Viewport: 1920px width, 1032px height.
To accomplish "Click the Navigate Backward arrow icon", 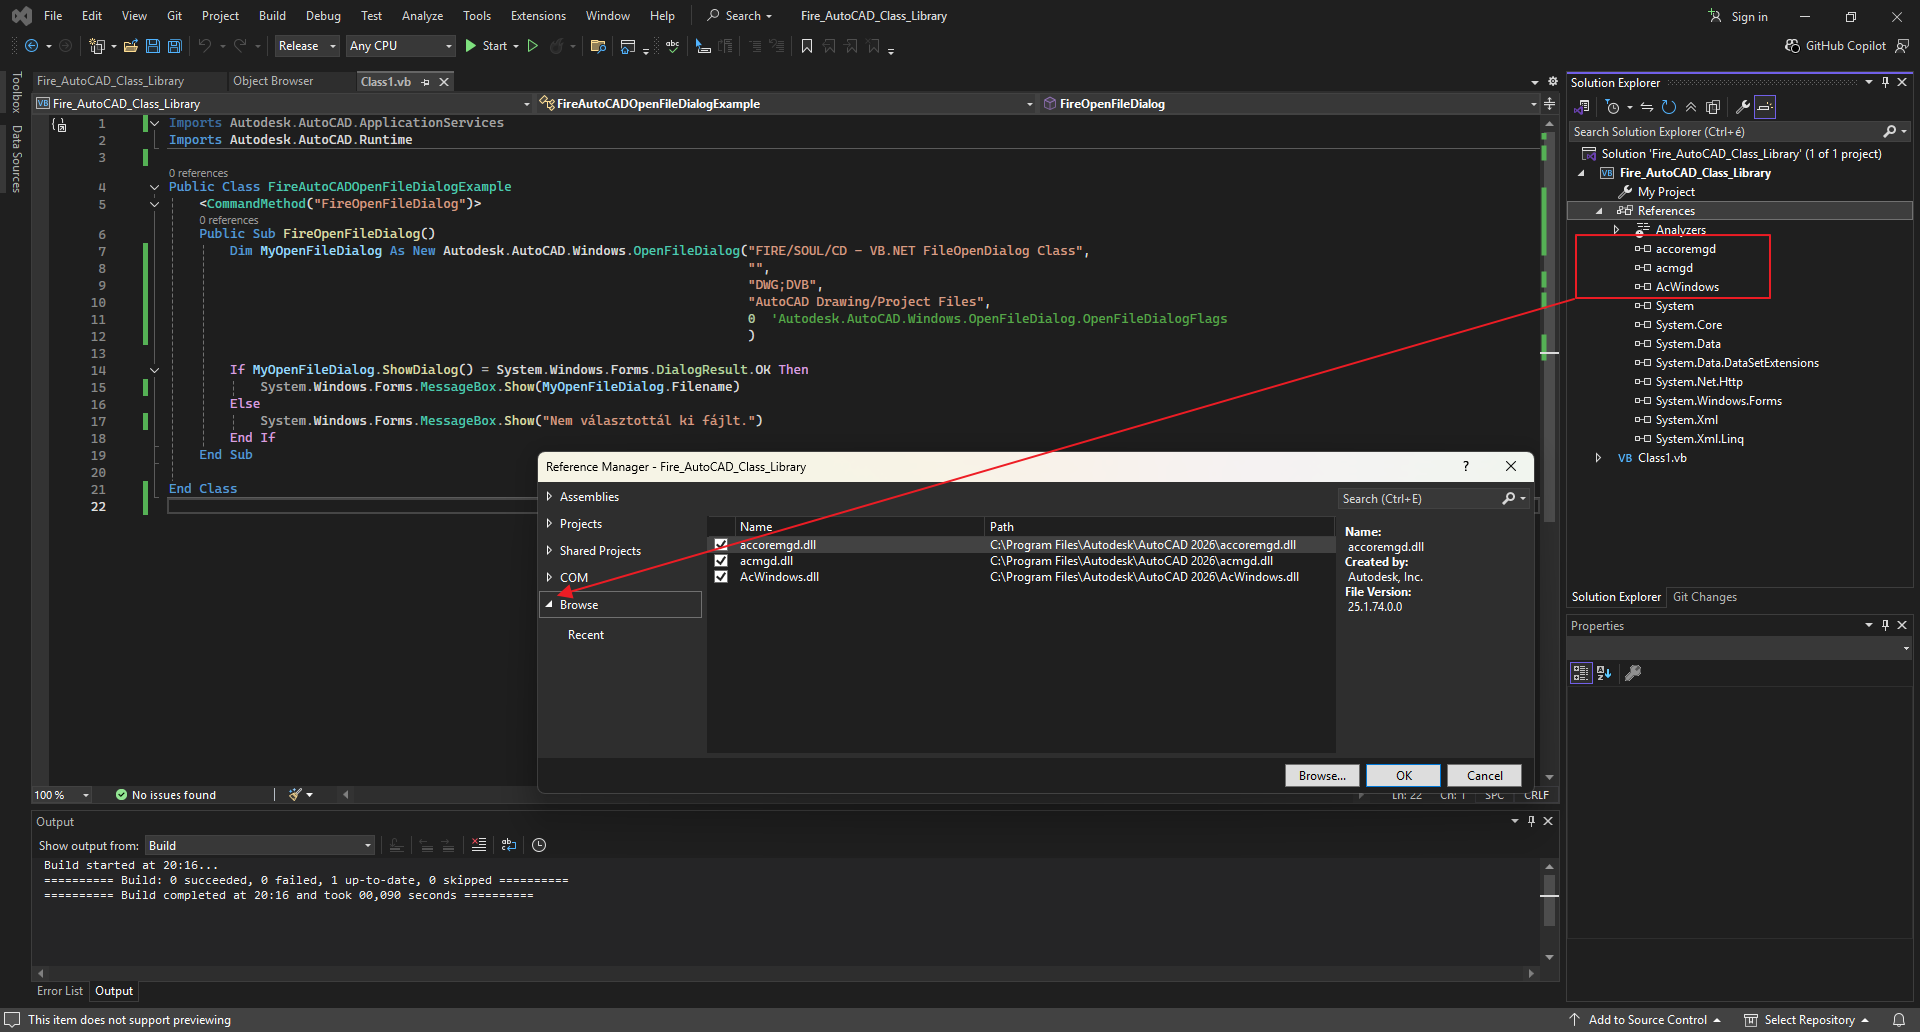I will (x=31, y=46).
